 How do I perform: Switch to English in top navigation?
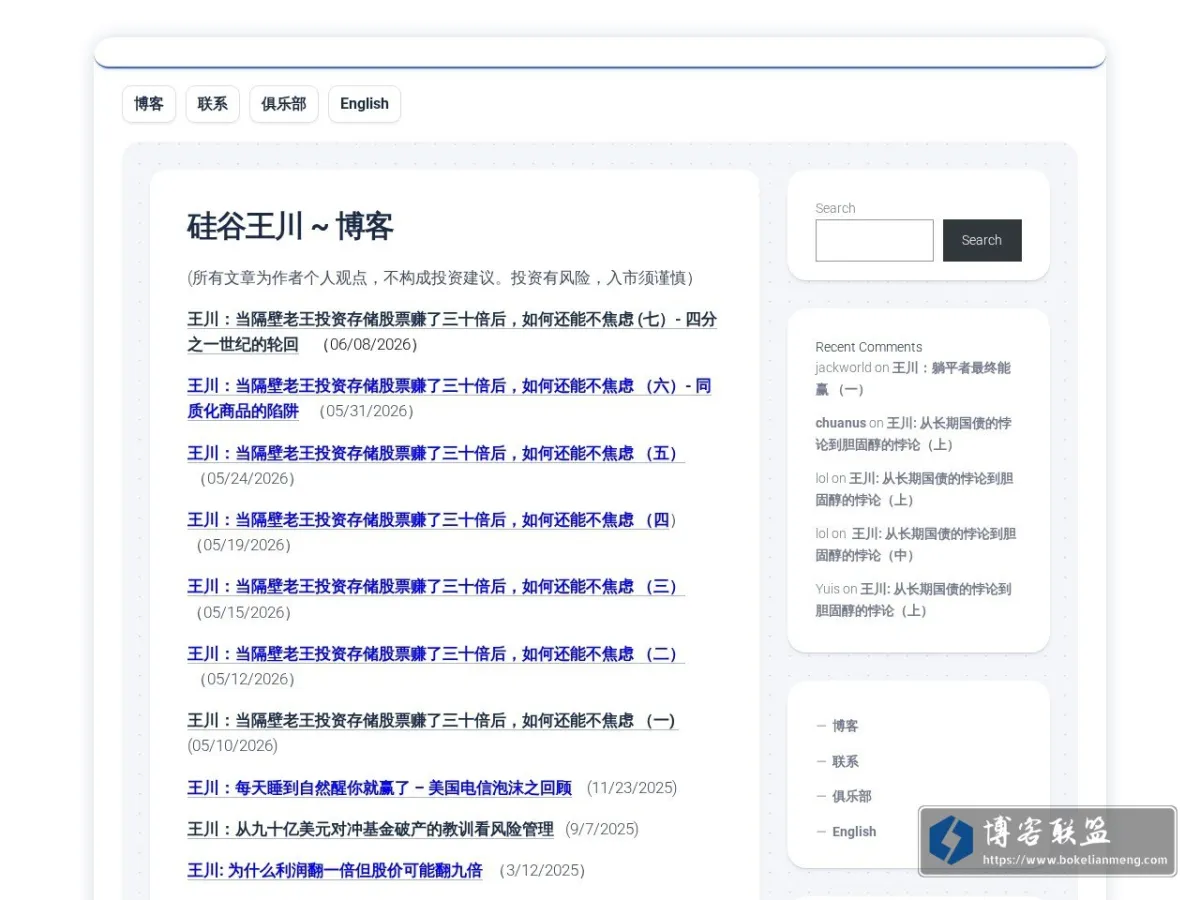coord(364,104)
